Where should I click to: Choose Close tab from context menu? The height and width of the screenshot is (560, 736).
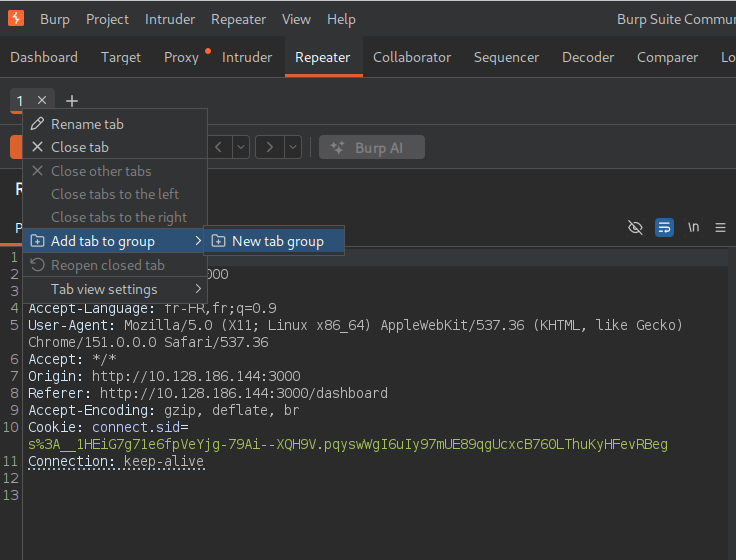[115, 147]
